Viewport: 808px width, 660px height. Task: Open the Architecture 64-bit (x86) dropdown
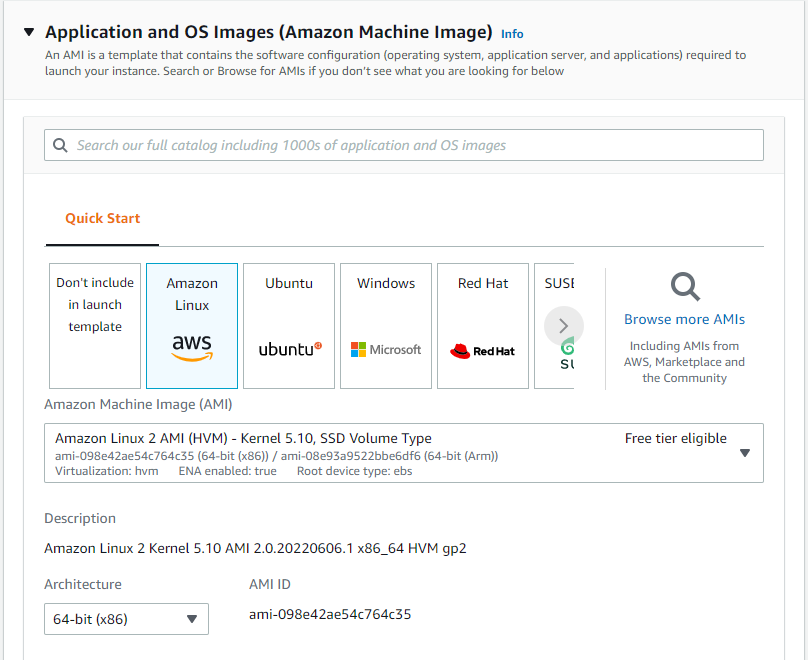pyautogui.click(x=126, y=619)
